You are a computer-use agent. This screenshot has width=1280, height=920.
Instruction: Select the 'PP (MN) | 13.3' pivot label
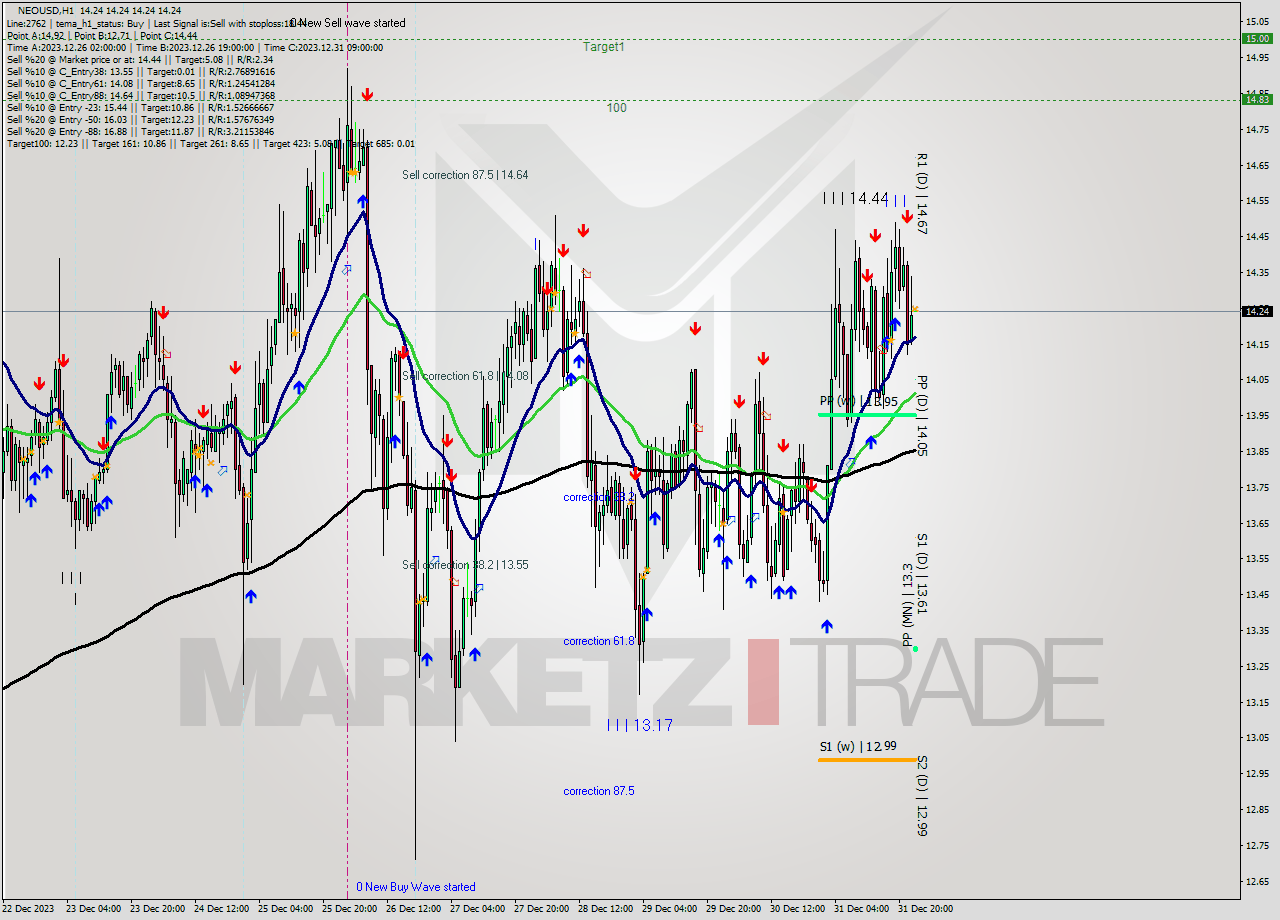(908, 604)
